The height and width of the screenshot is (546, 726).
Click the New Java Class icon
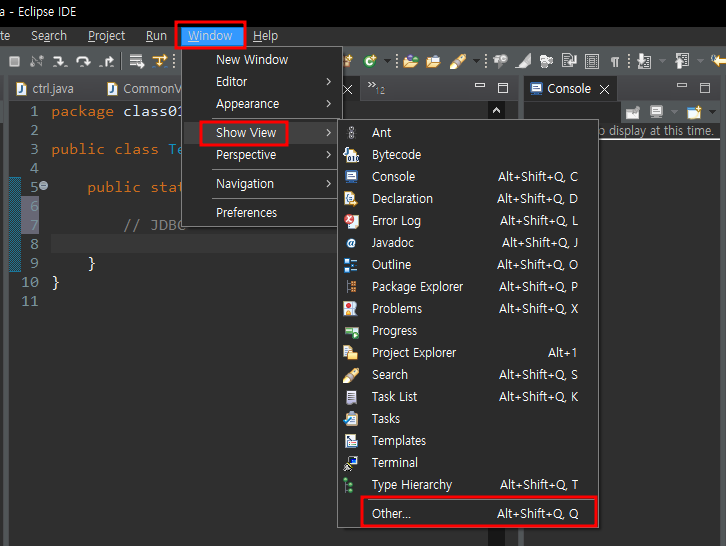click(x=370, y=61)
